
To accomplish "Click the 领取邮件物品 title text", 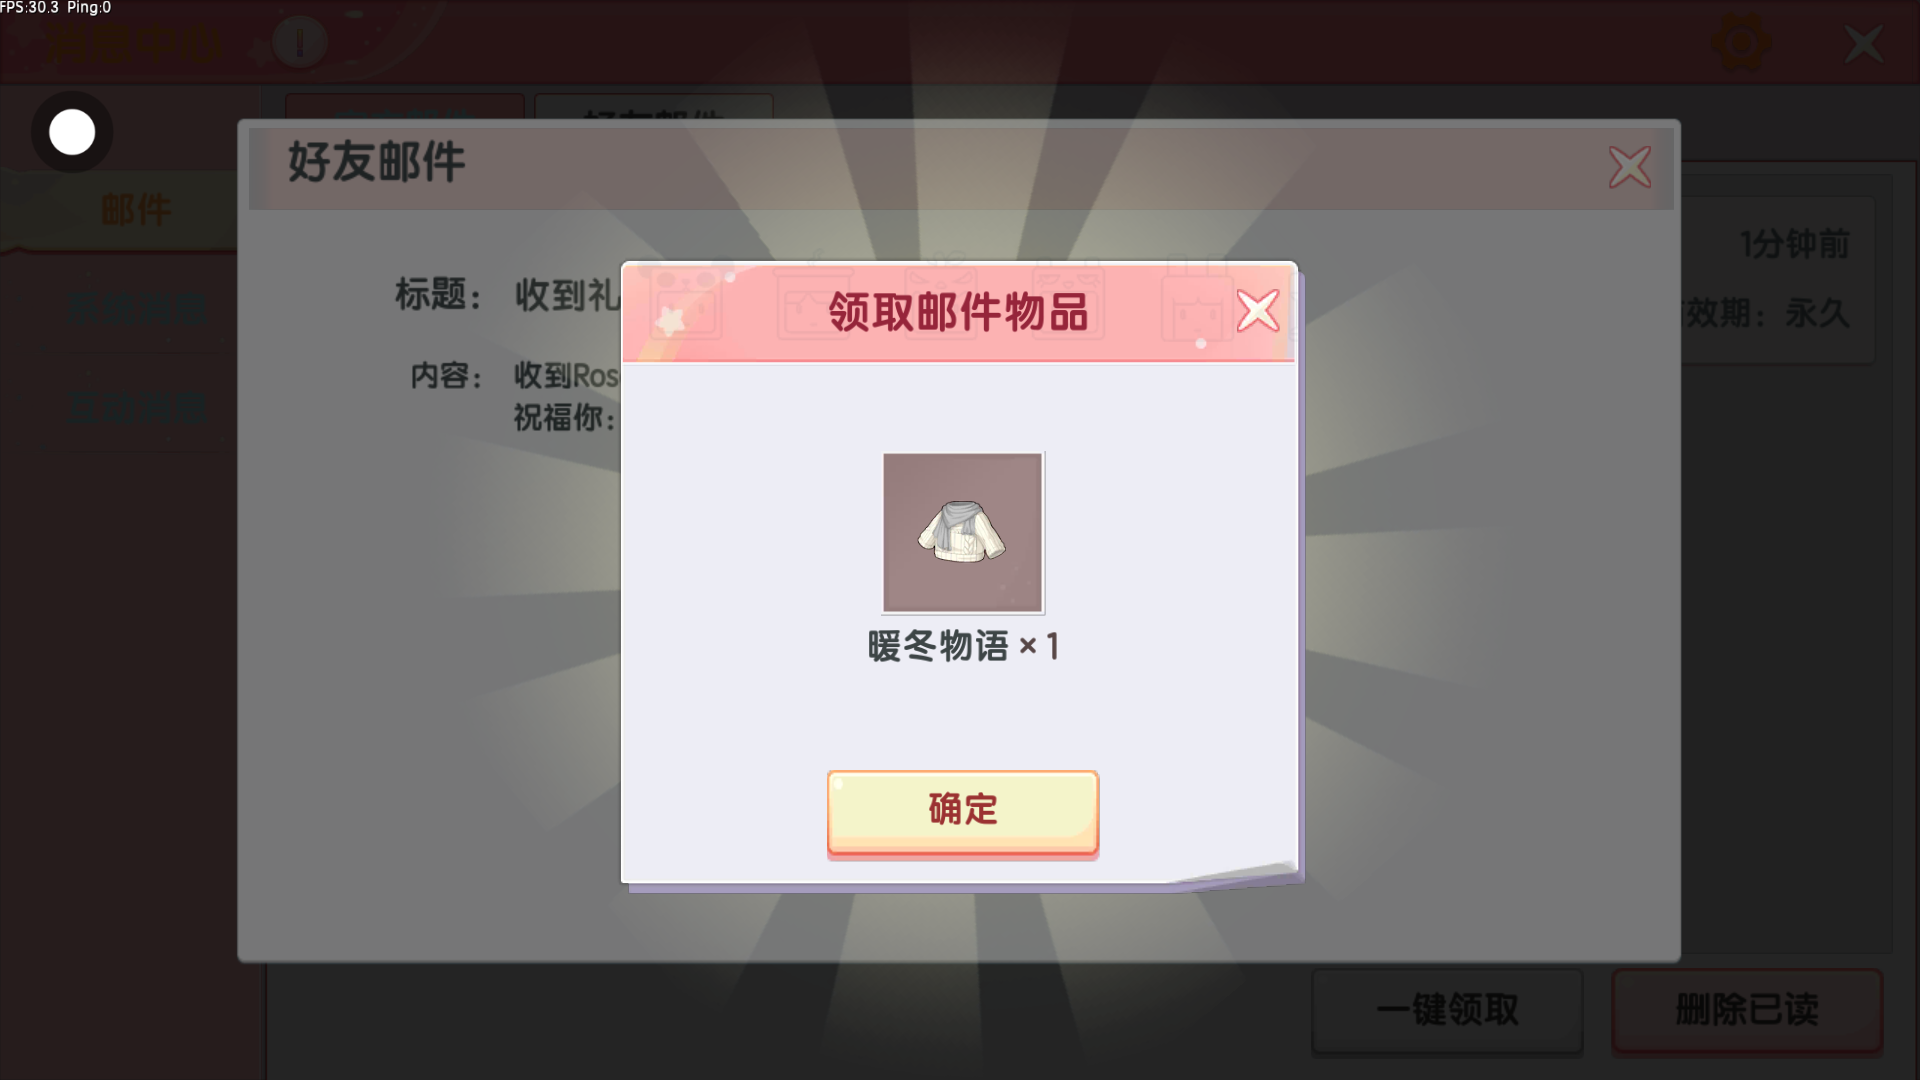I will tap(957, 312).
